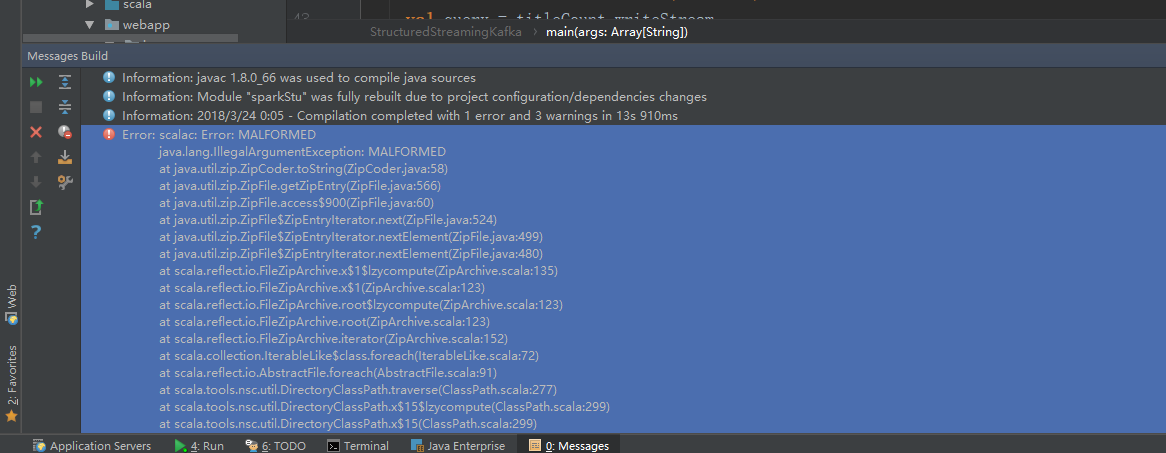
Task: Open the Java Enterprise tool tab
Action: pos(458,446)
